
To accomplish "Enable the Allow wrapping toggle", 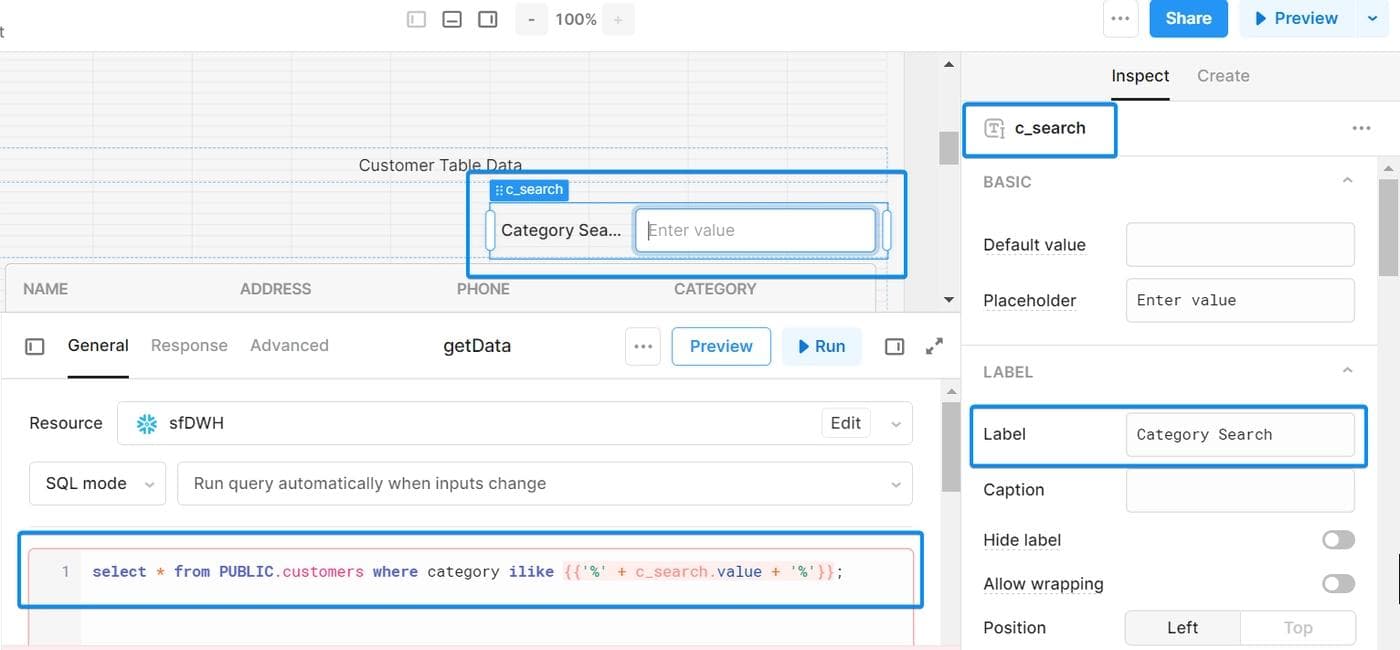I will click(x=1338, y=584).
